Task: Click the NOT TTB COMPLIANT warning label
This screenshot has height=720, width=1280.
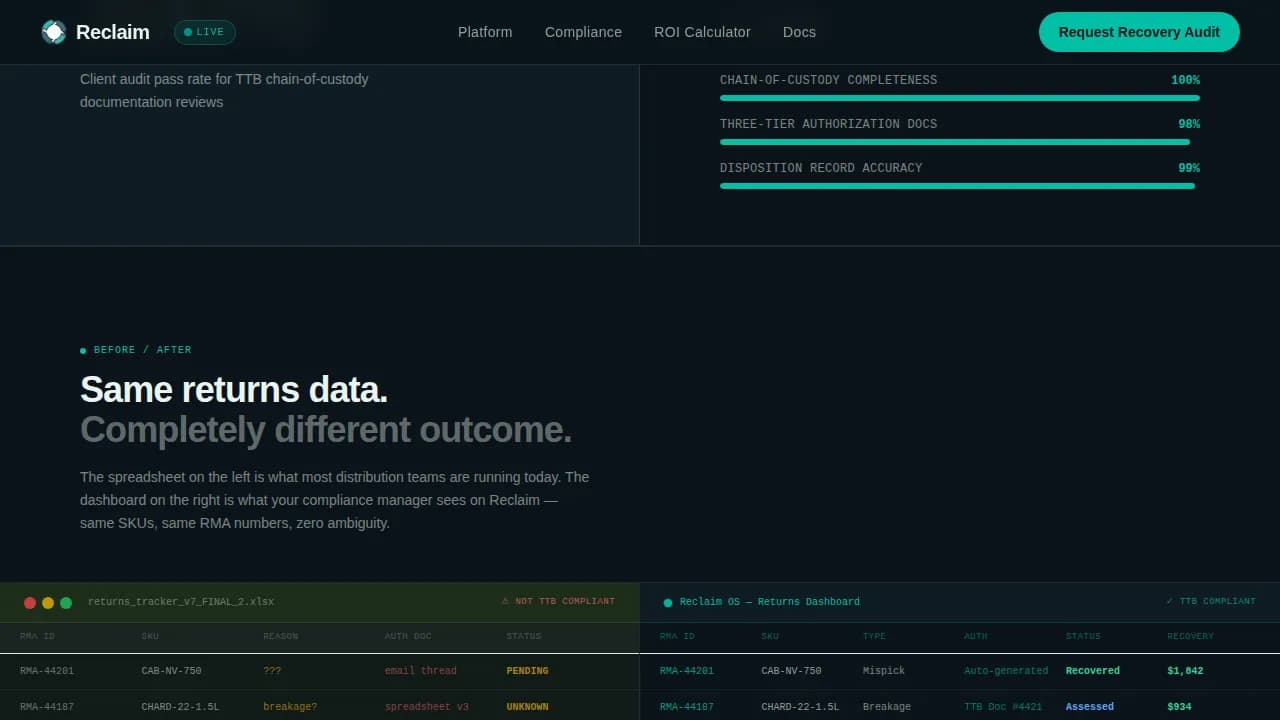Action: 558,602
